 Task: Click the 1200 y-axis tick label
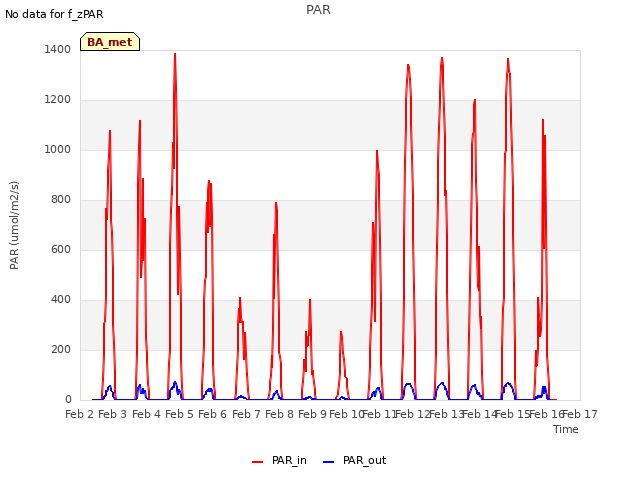(58, 100)
